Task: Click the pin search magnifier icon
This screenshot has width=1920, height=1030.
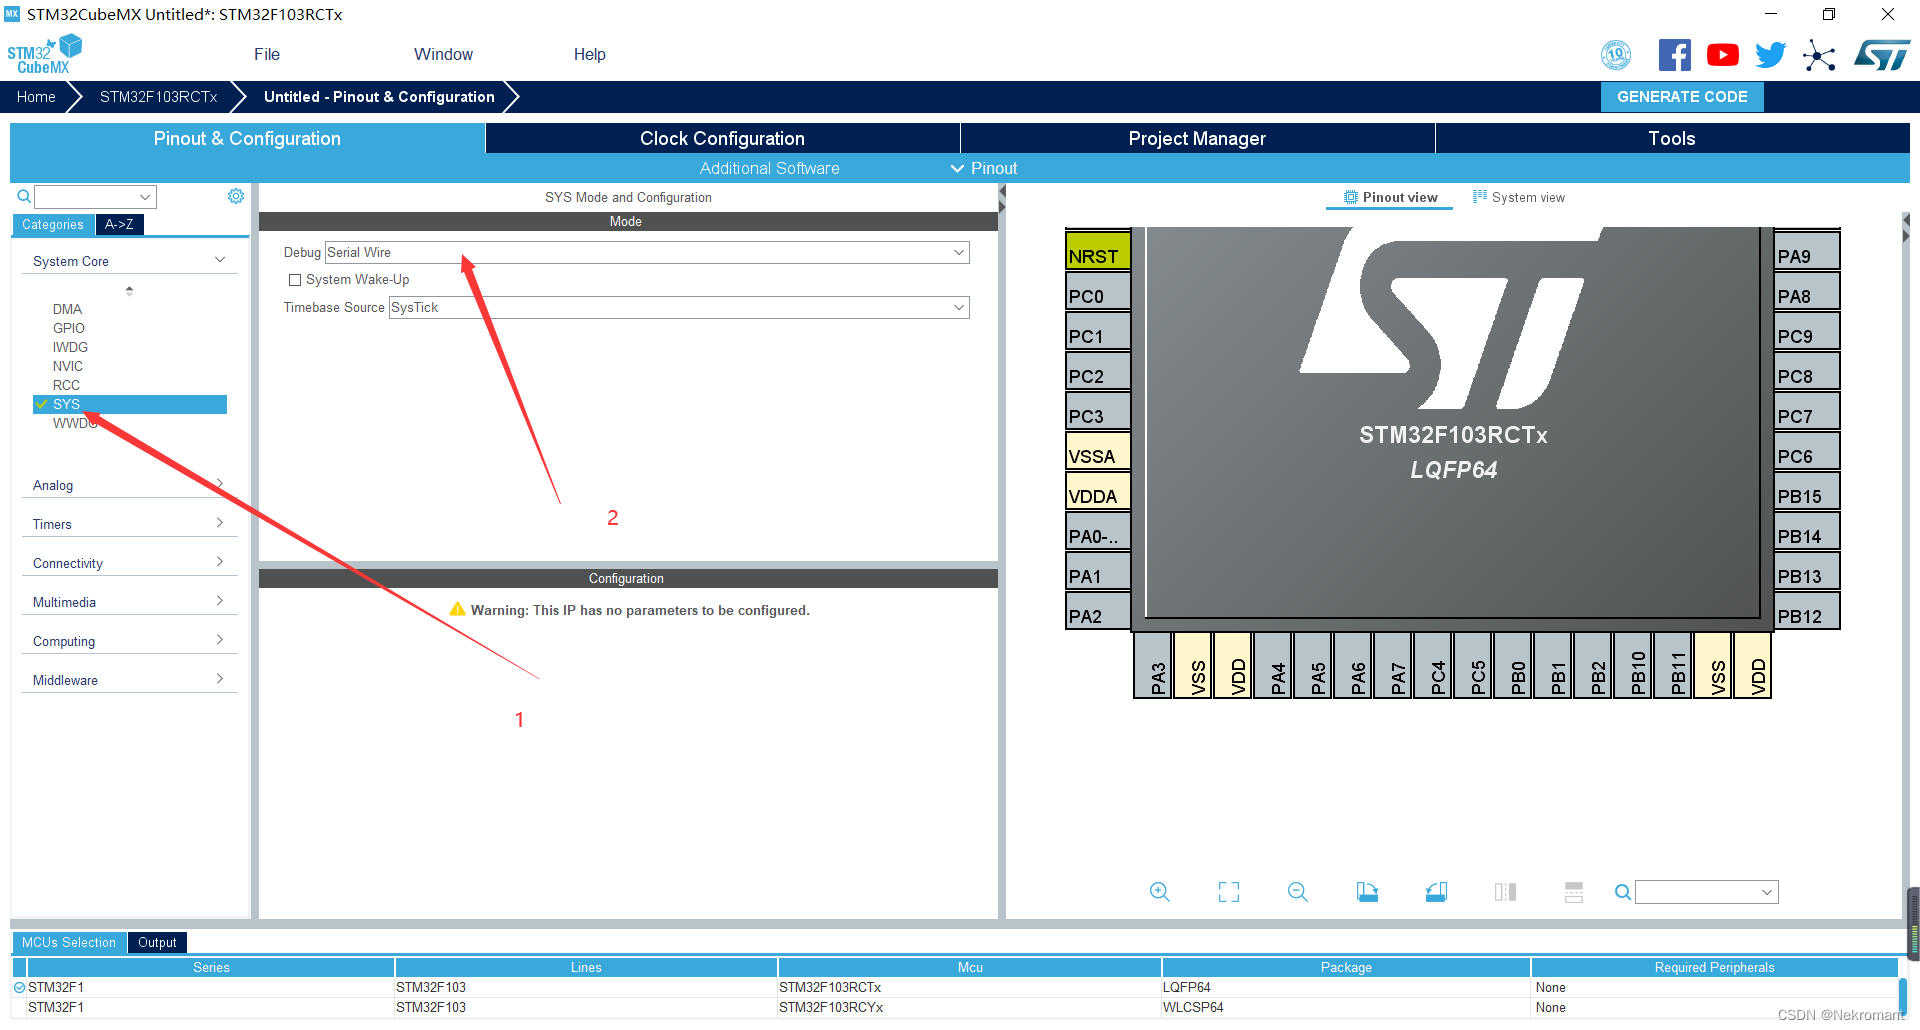Action: point(1623,892)
